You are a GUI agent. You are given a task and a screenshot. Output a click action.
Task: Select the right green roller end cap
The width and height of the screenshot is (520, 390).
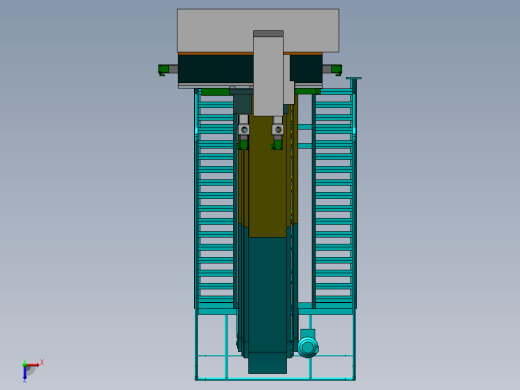[x=337, y=70]
